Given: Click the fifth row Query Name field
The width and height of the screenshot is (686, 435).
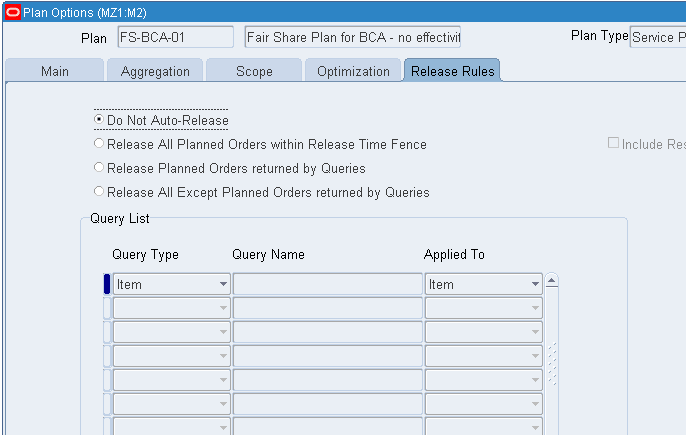Looking at the screenshot, I should point(328,380).
